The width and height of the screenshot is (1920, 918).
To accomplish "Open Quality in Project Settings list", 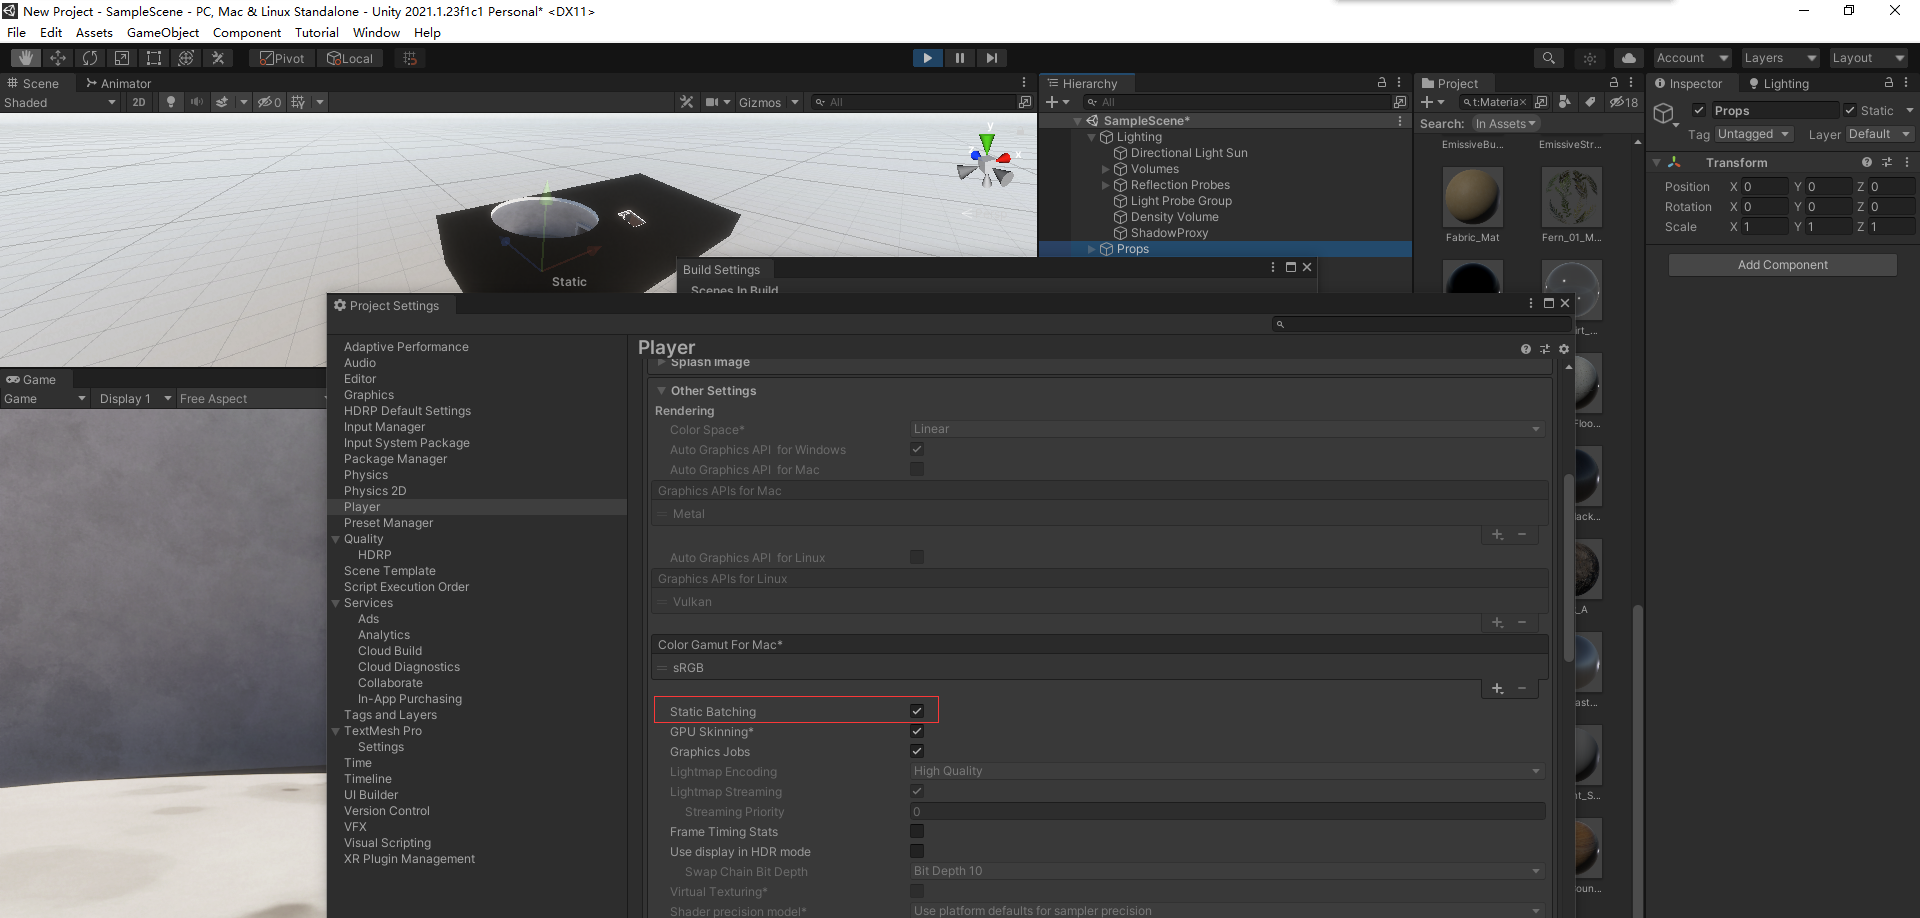I will coord(363,539).
